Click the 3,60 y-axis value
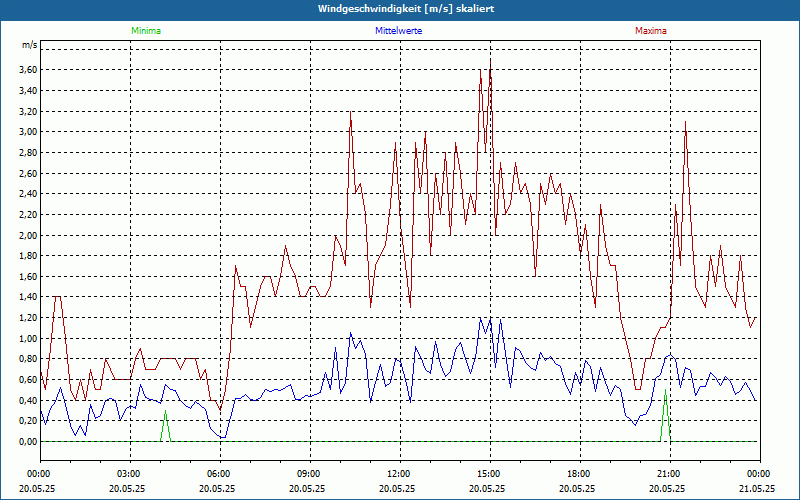The image size is (800, 500). [x=29, y=70]
